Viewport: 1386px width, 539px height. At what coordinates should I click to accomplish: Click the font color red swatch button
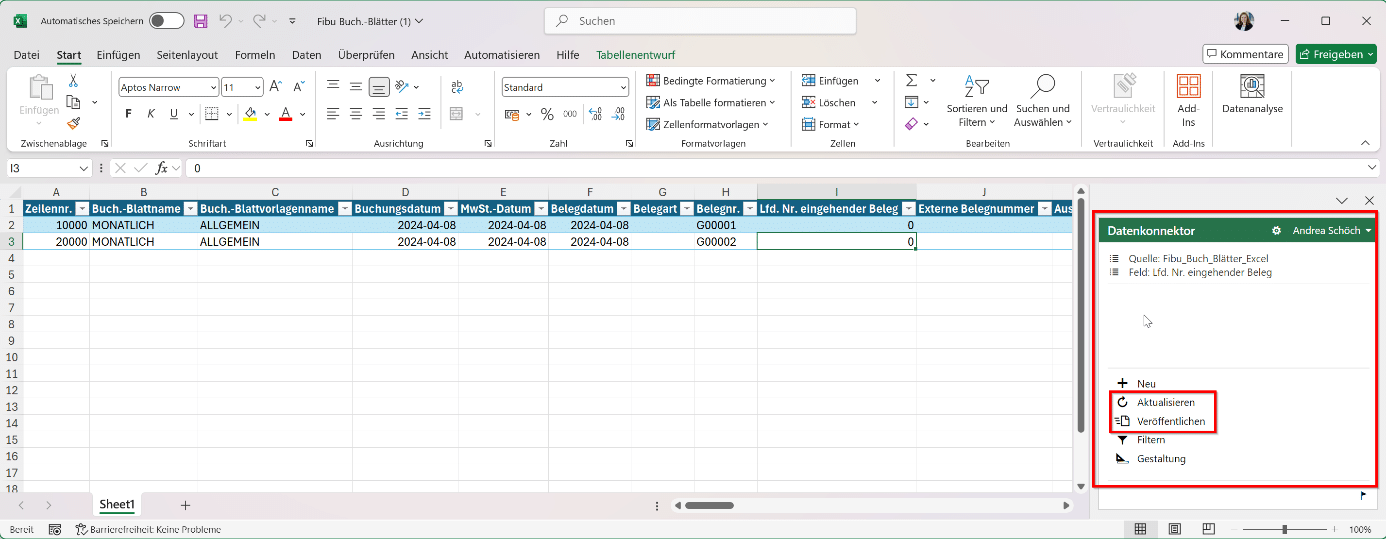[285, 114]
